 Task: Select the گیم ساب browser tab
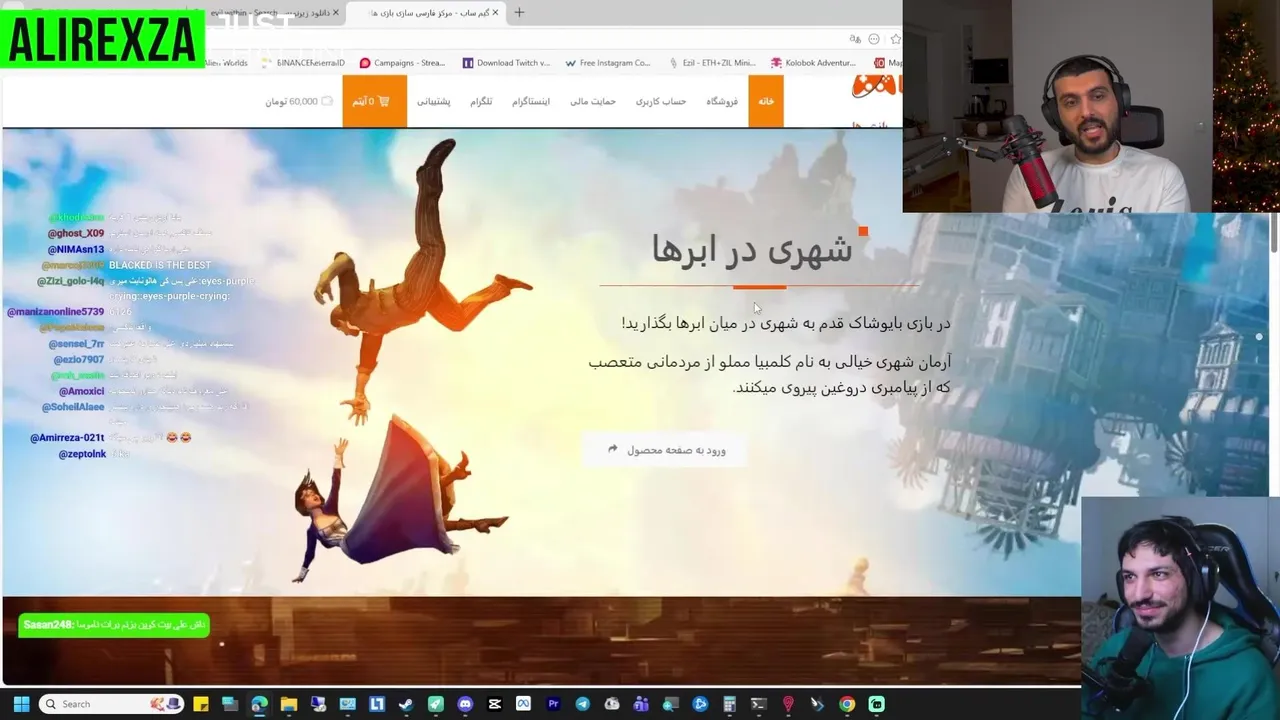point(425,13)
